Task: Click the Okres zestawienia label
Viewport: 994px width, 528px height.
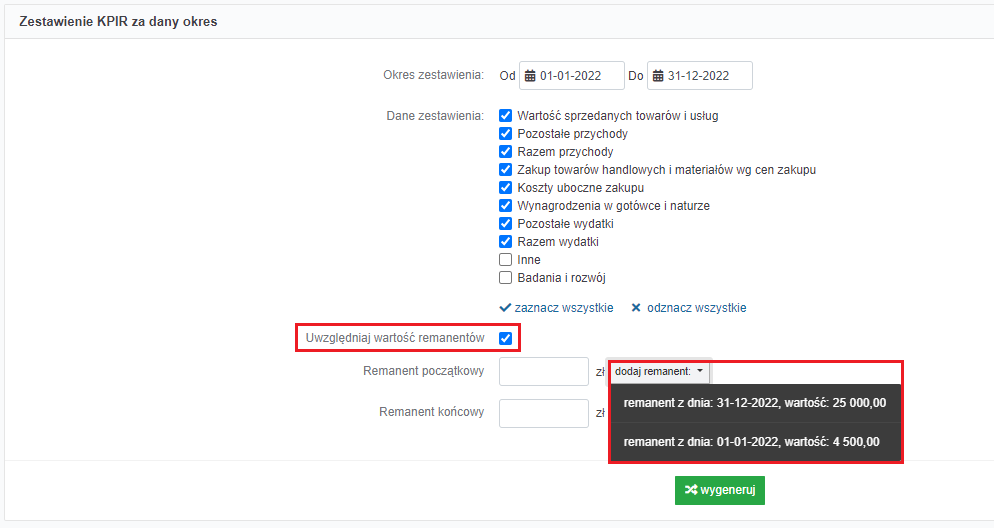Action: coord(434,75)
